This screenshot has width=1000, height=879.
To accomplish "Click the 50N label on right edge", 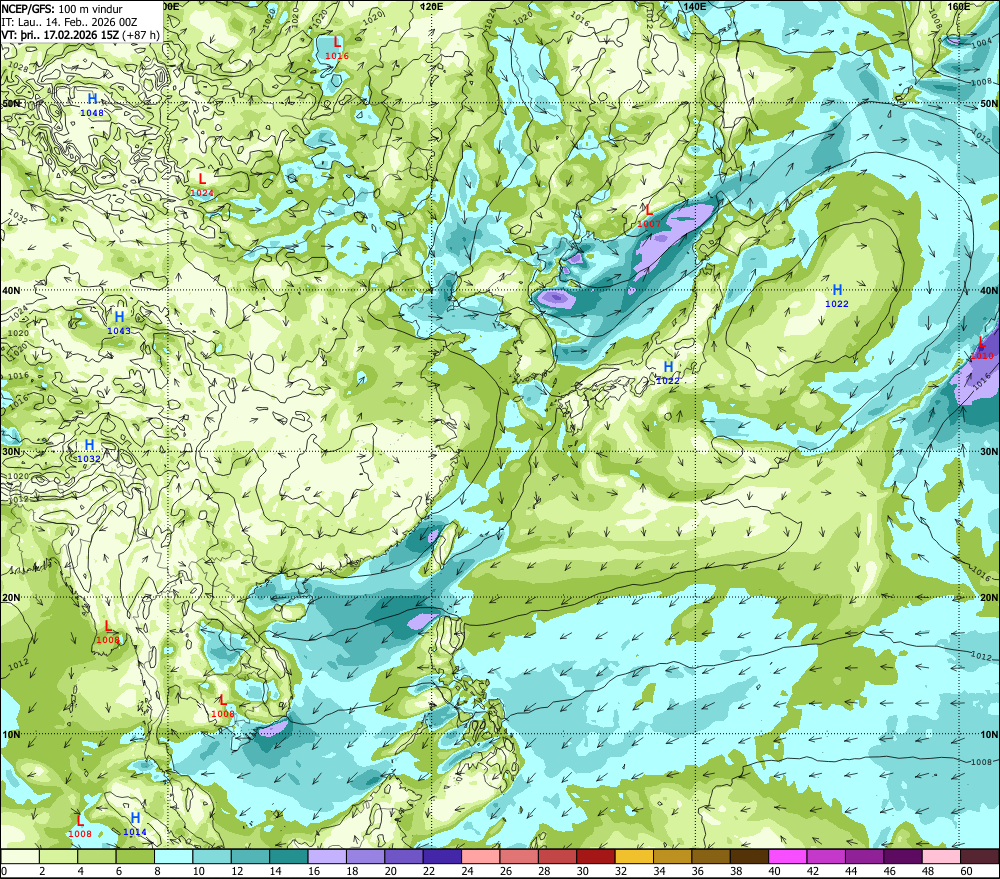I will 989,103.
